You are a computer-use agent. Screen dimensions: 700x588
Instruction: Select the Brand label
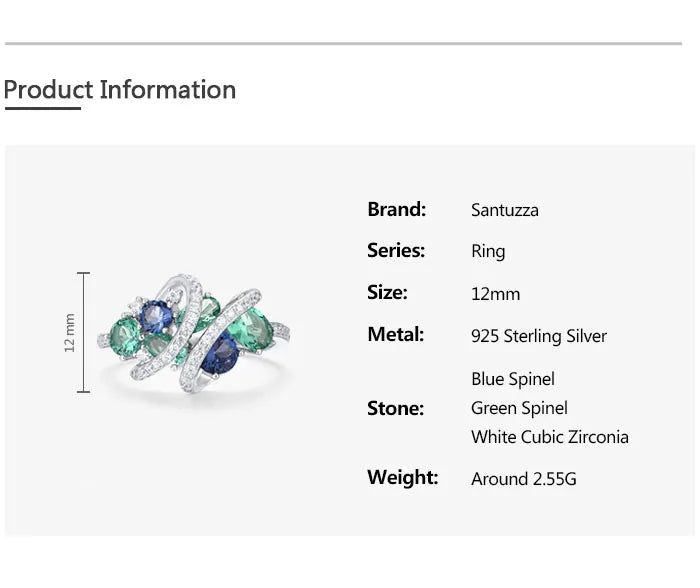(x=396, y=209)
